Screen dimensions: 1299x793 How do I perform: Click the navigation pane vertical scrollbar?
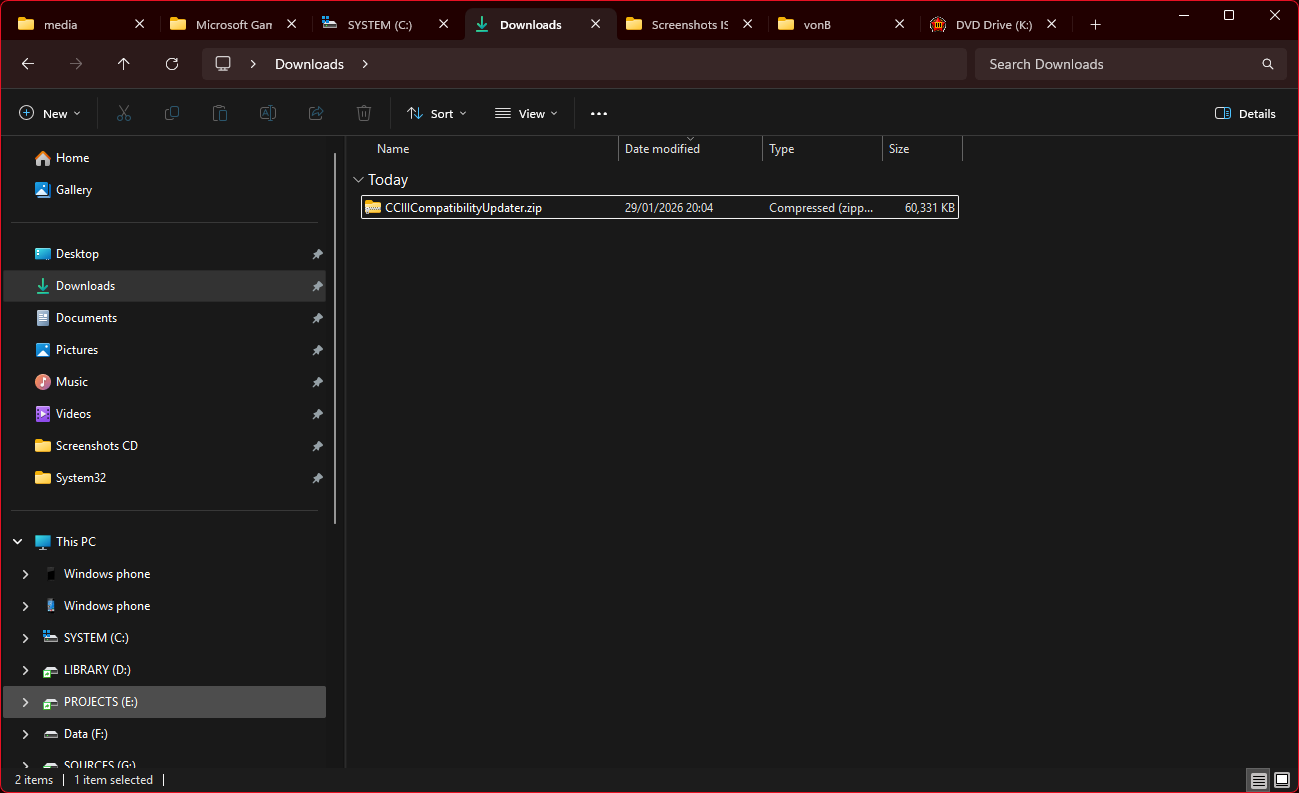pos(335,340)
